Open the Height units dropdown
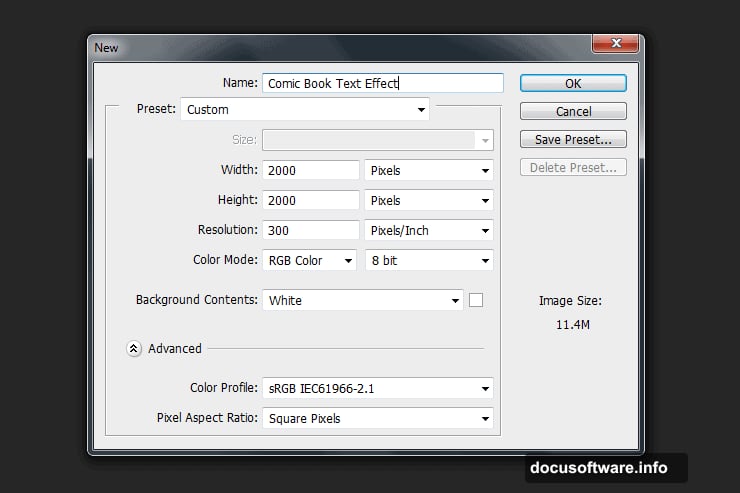The height and width of the screenshot is (493, 740). [429, 201]
